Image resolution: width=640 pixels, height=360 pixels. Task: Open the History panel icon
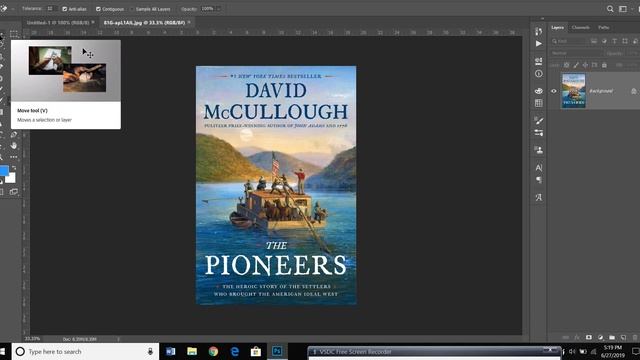pos(539,31)
